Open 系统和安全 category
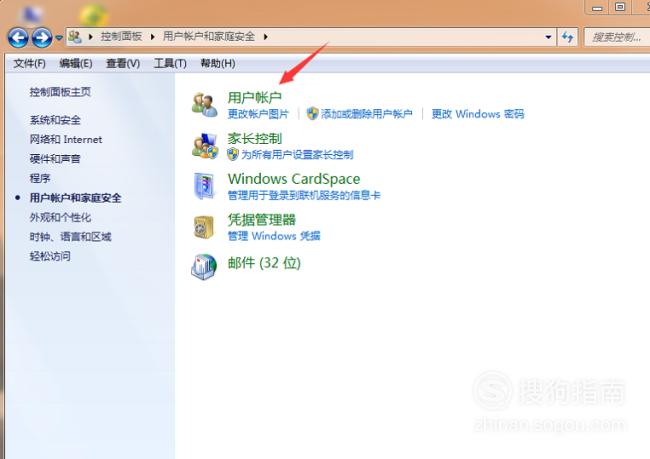Screen dimensions: 650x459 tap(55, 120)
